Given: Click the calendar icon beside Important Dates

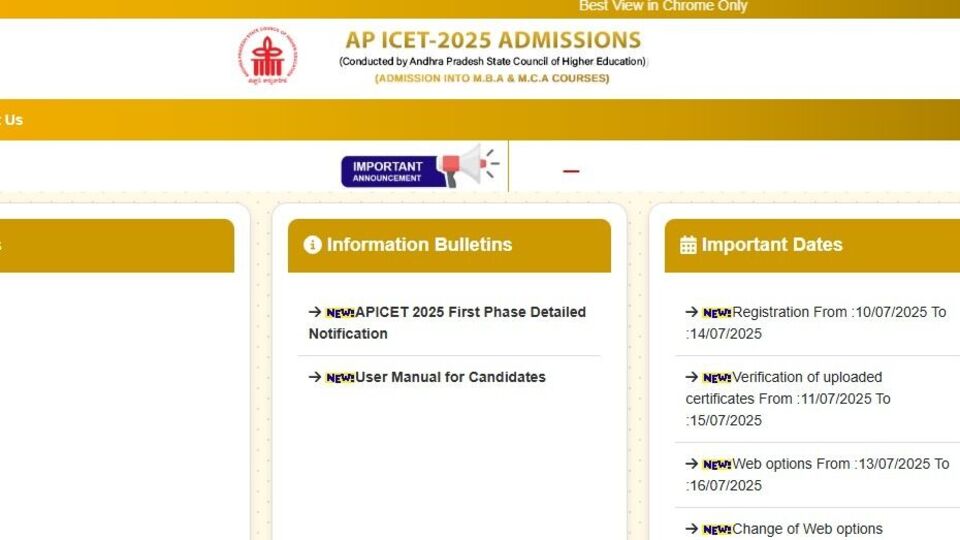Looking at the screenshot, I should tap(688, 245).
